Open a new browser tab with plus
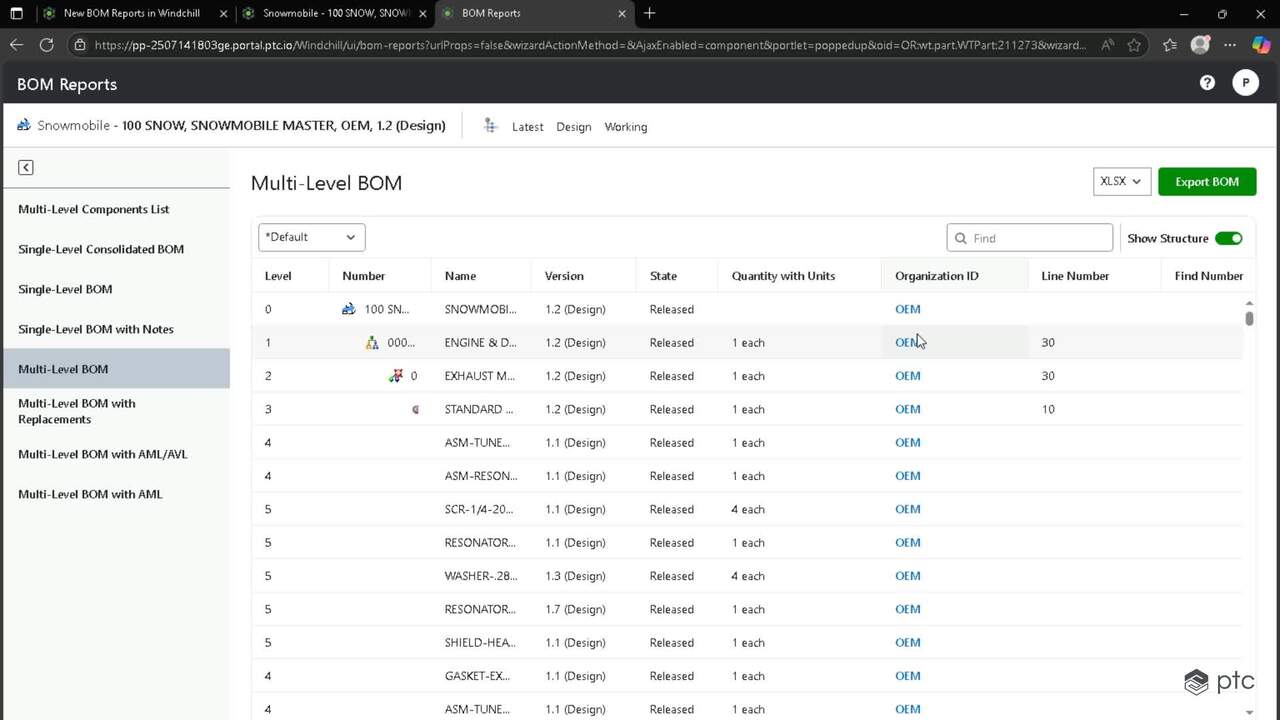1280x720 pixels. pos(650,13)
